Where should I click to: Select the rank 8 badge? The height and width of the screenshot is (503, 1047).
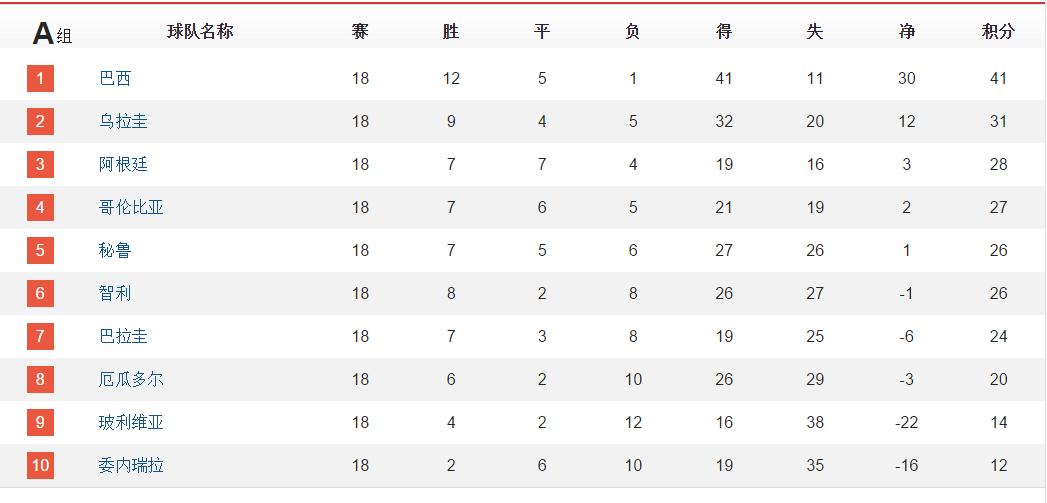[40, 379]
